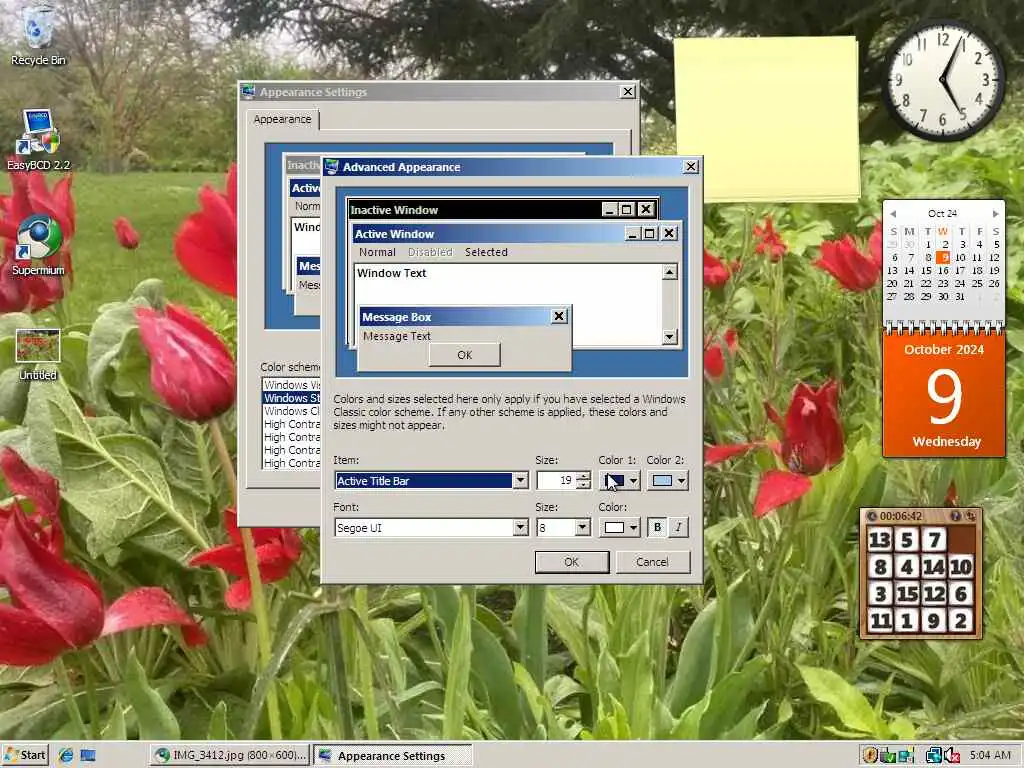Click the Start button
1024x768 pixels.
click(25, 755)
